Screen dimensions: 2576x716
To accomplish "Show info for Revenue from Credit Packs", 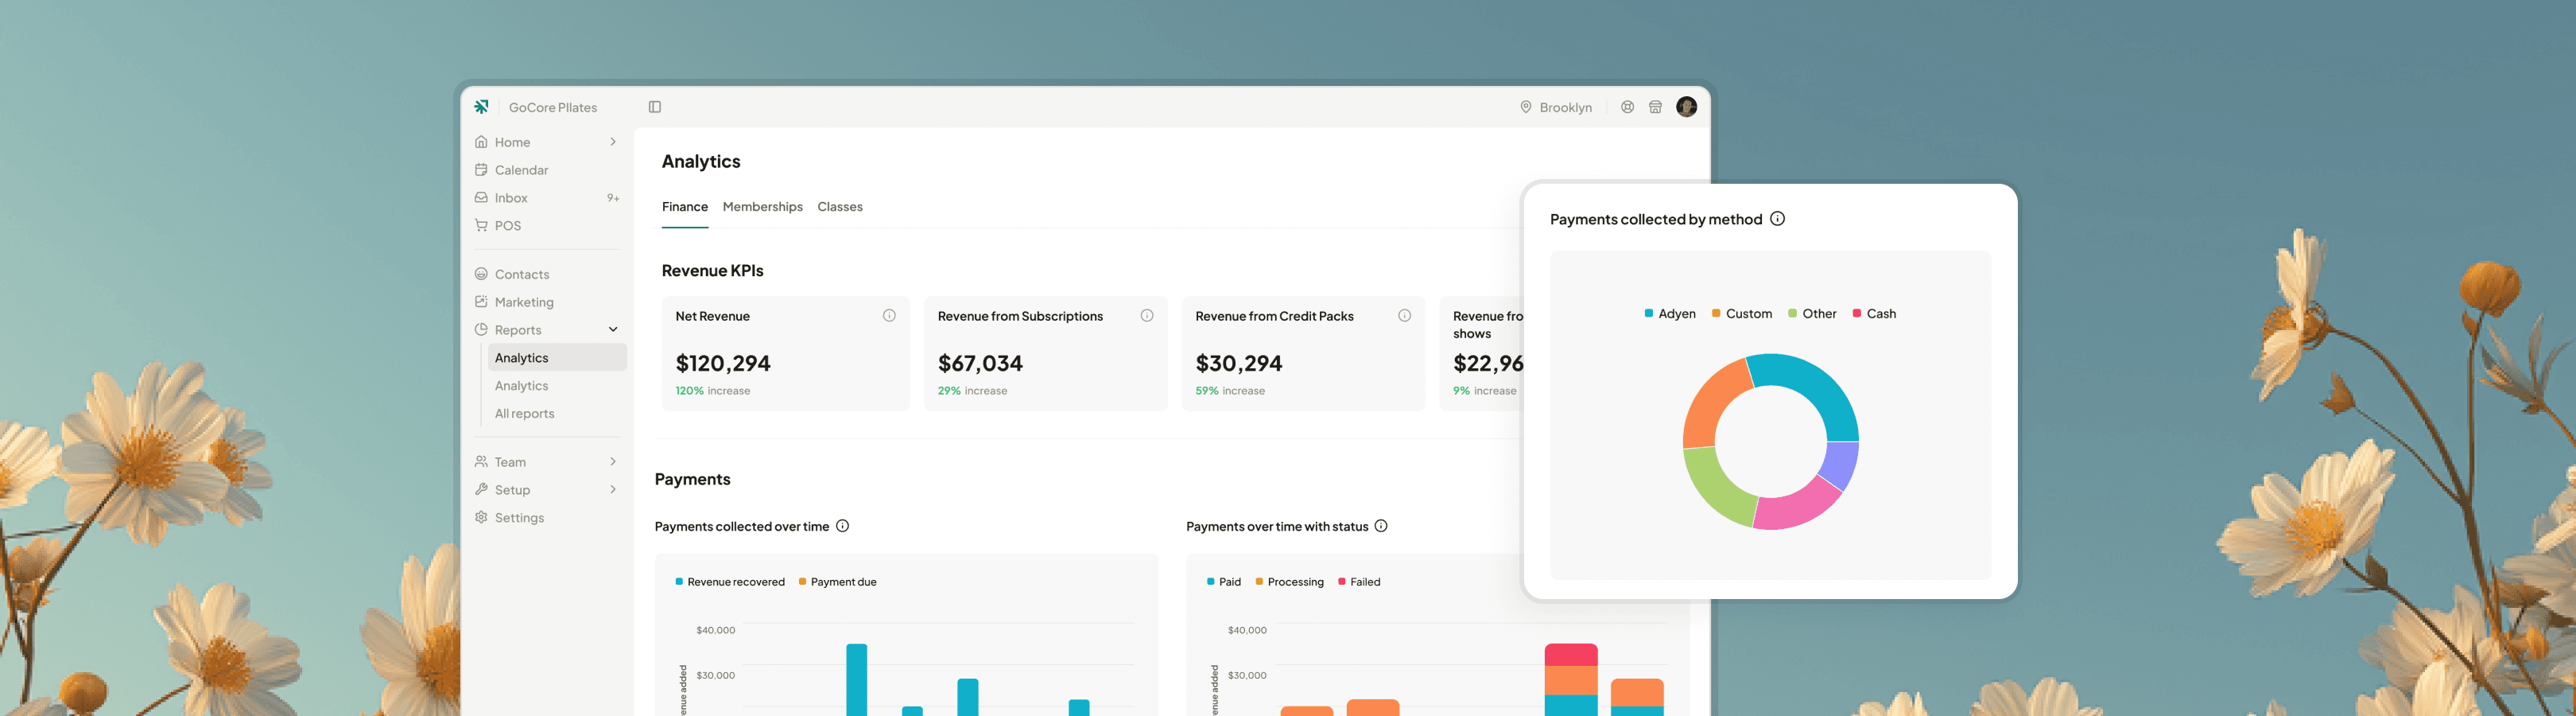I will [x=1404, y=316].
